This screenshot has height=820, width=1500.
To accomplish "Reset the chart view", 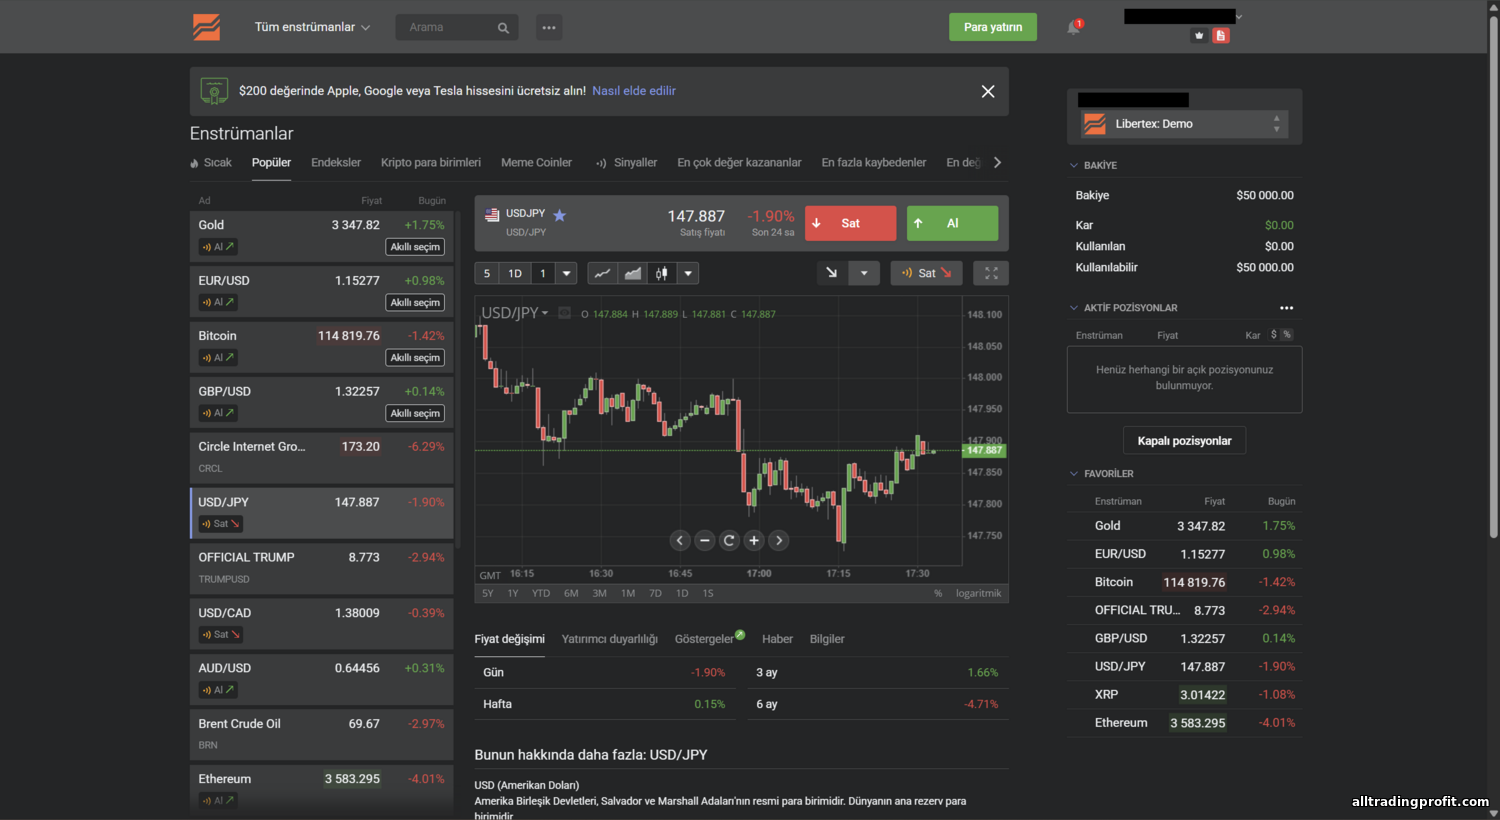I will 729,540.
